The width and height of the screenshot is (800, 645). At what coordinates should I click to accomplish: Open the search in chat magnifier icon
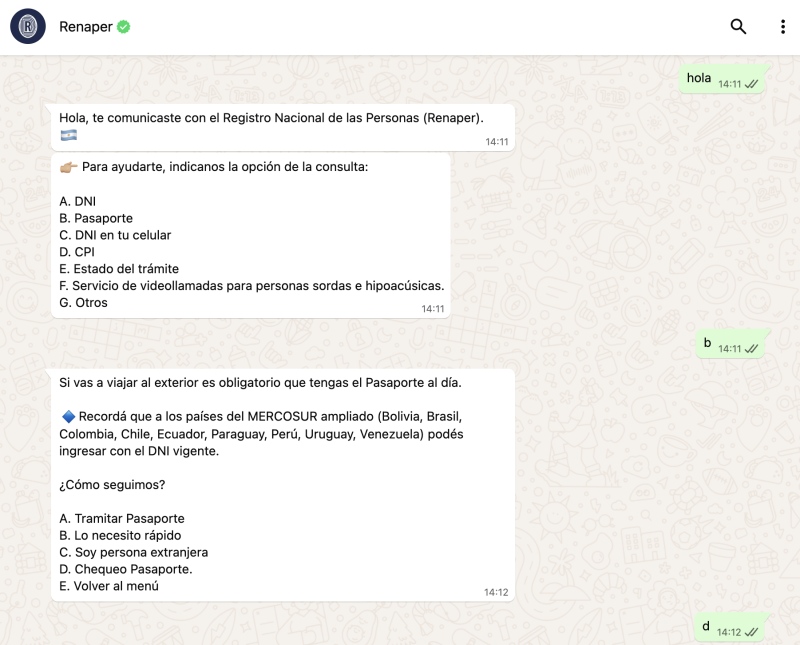(738, 27)
